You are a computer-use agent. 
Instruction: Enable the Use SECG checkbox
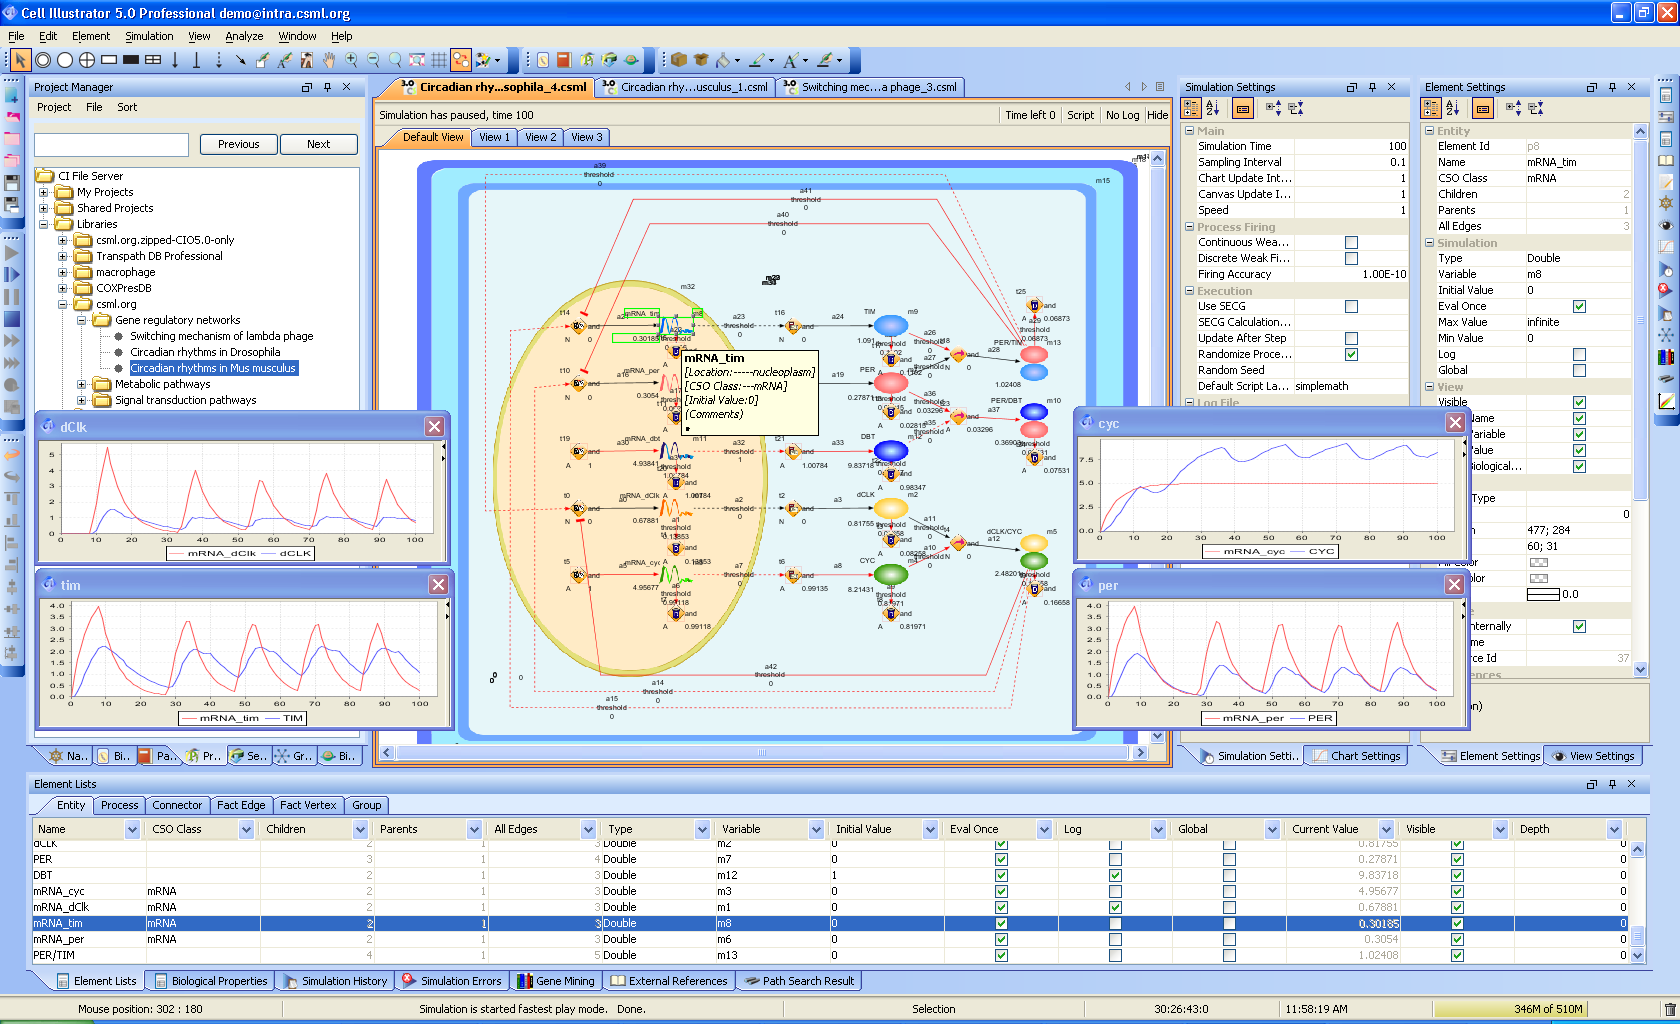click(x=1351, y=306)
